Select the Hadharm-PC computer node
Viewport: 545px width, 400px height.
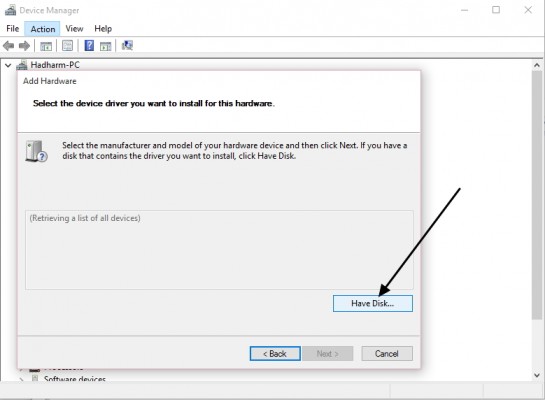click(x=55, y=65)
